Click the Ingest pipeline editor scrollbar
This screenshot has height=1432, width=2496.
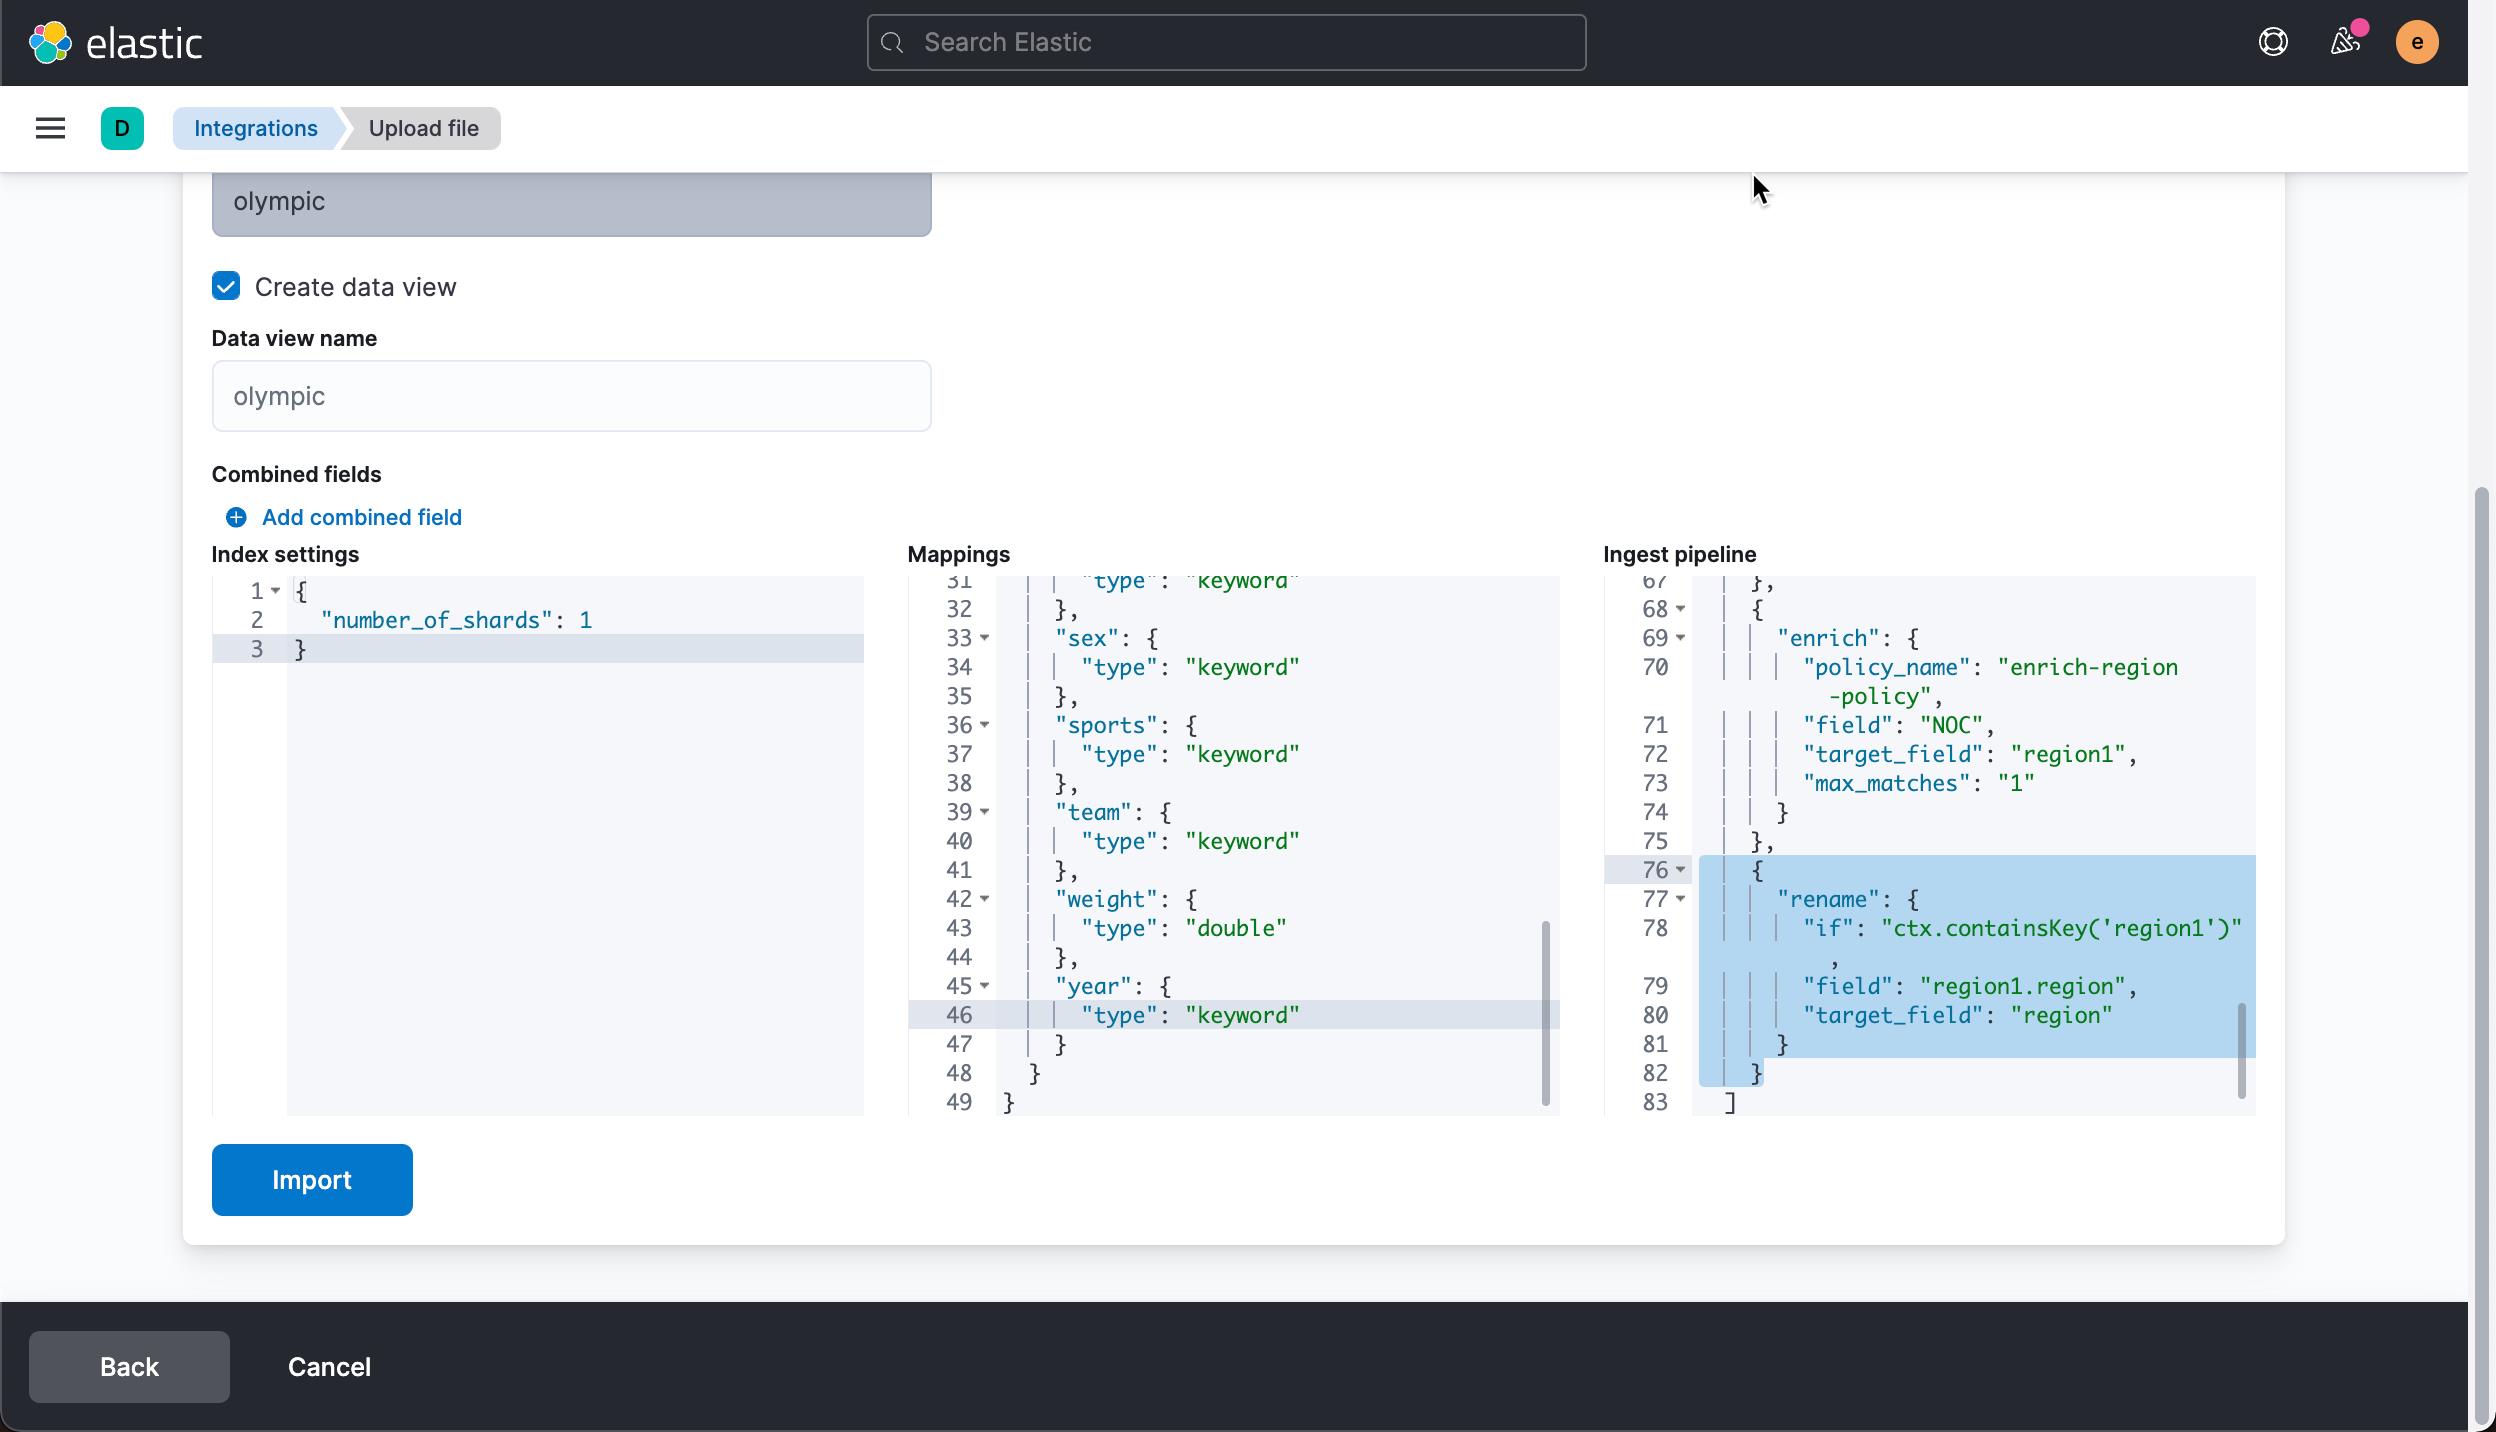(x=2242, y=1050)
